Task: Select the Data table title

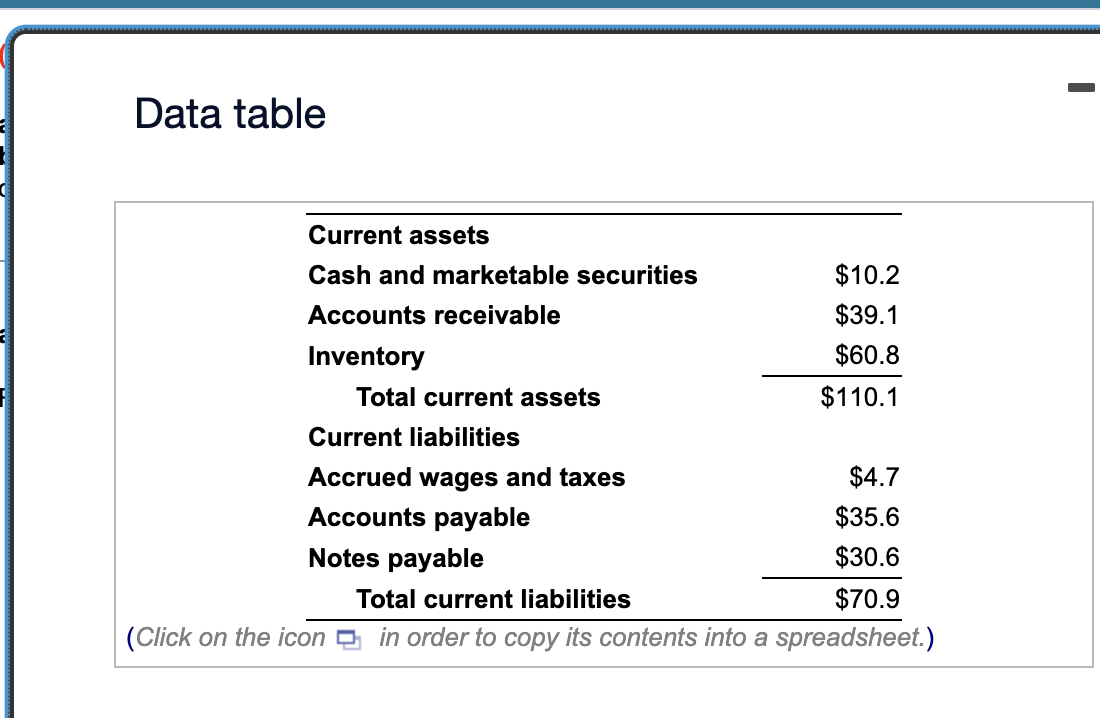Action: pyautogui.click(x=228, y=113)
